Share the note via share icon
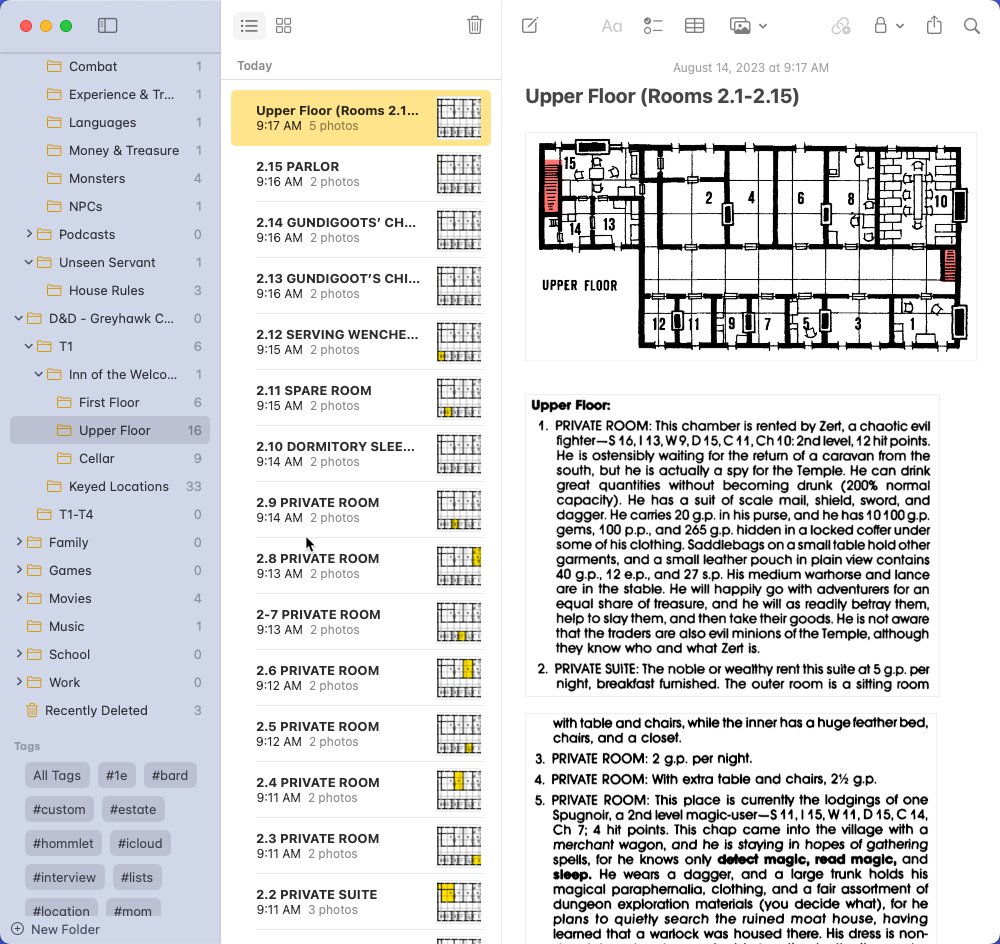This screenshot has height=944, width=1000. pos(934,25)
